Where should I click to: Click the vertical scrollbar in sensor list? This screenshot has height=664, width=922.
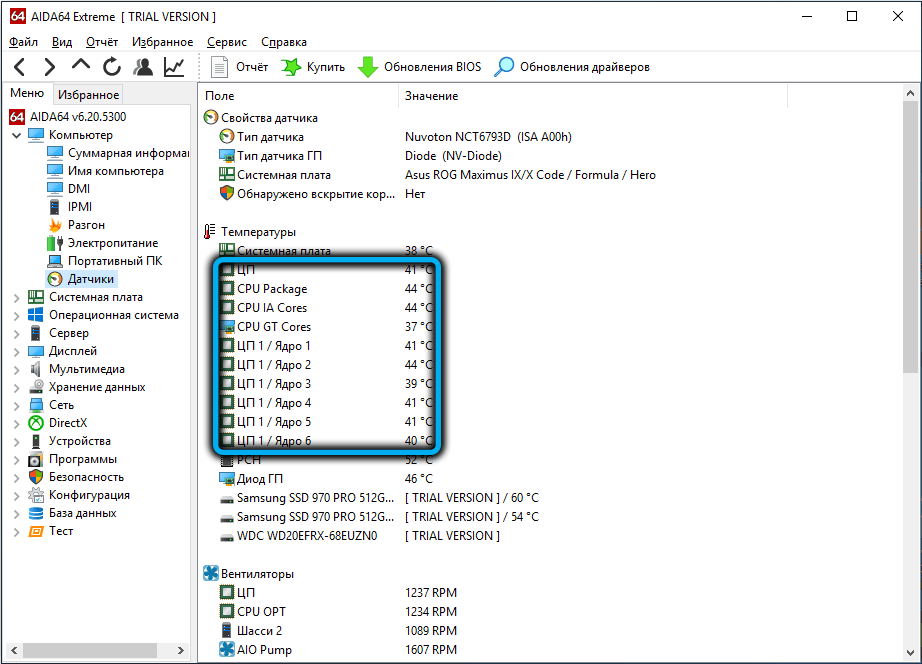pyautogui.click(x=912, y=300)
